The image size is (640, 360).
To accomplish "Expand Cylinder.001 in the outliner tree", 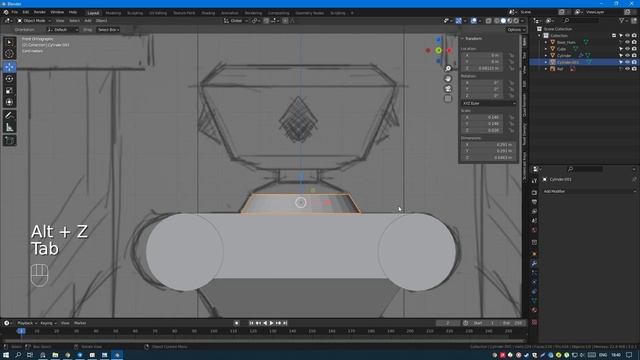I will [x=546, y=62].
